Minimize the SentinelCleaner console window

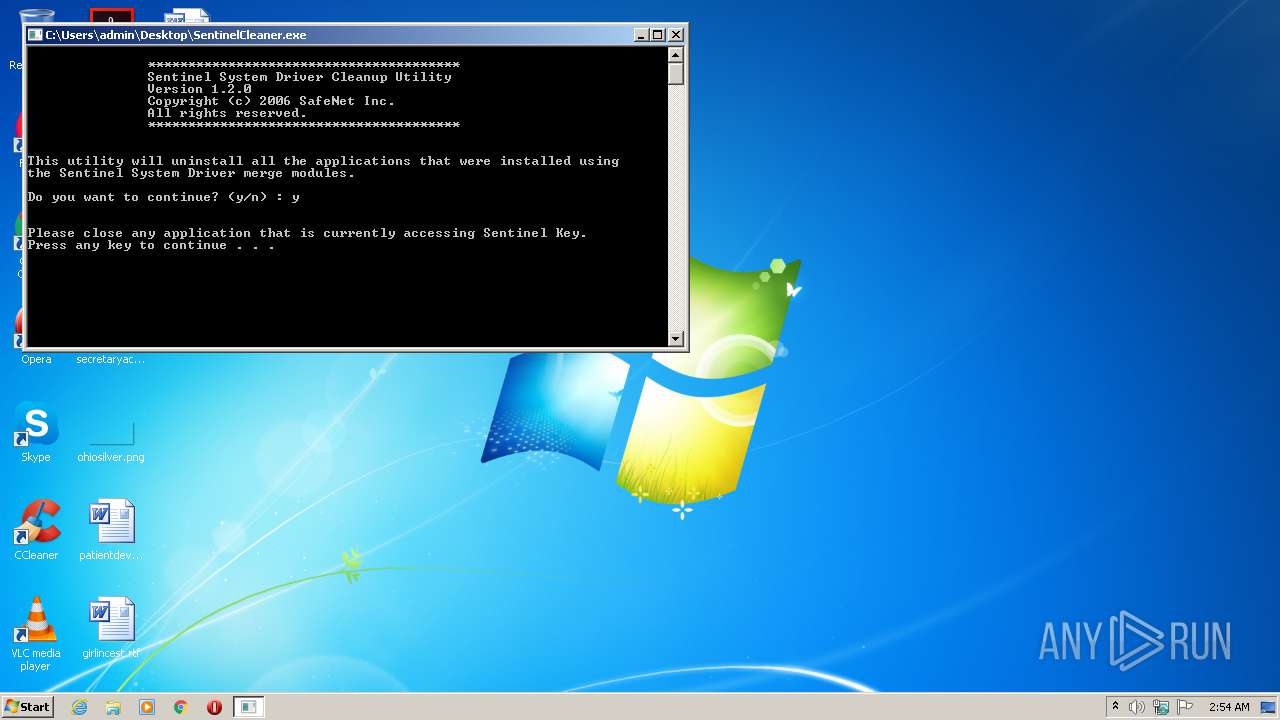pyautogui.click(x=641, y=35)
